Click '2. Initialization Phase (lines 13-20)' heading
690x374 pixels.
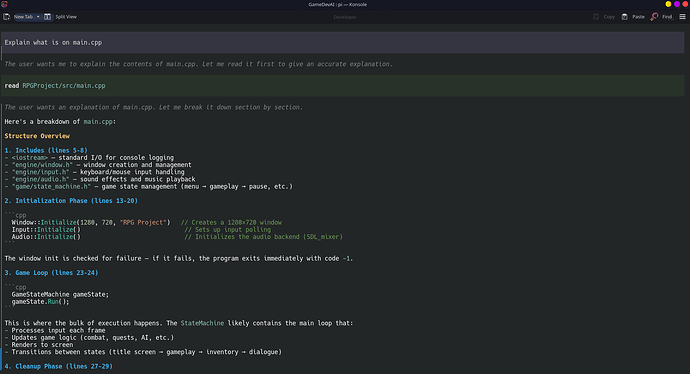point(71,201)
